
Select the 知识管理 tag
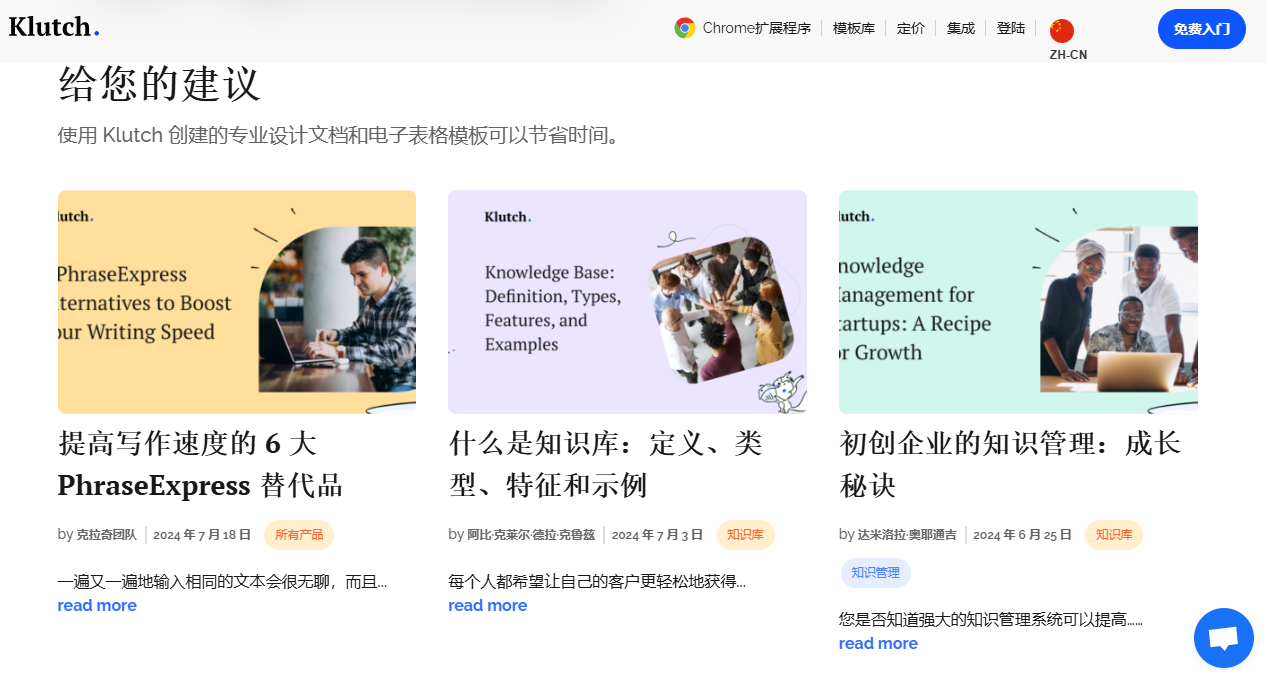(875, 573)
